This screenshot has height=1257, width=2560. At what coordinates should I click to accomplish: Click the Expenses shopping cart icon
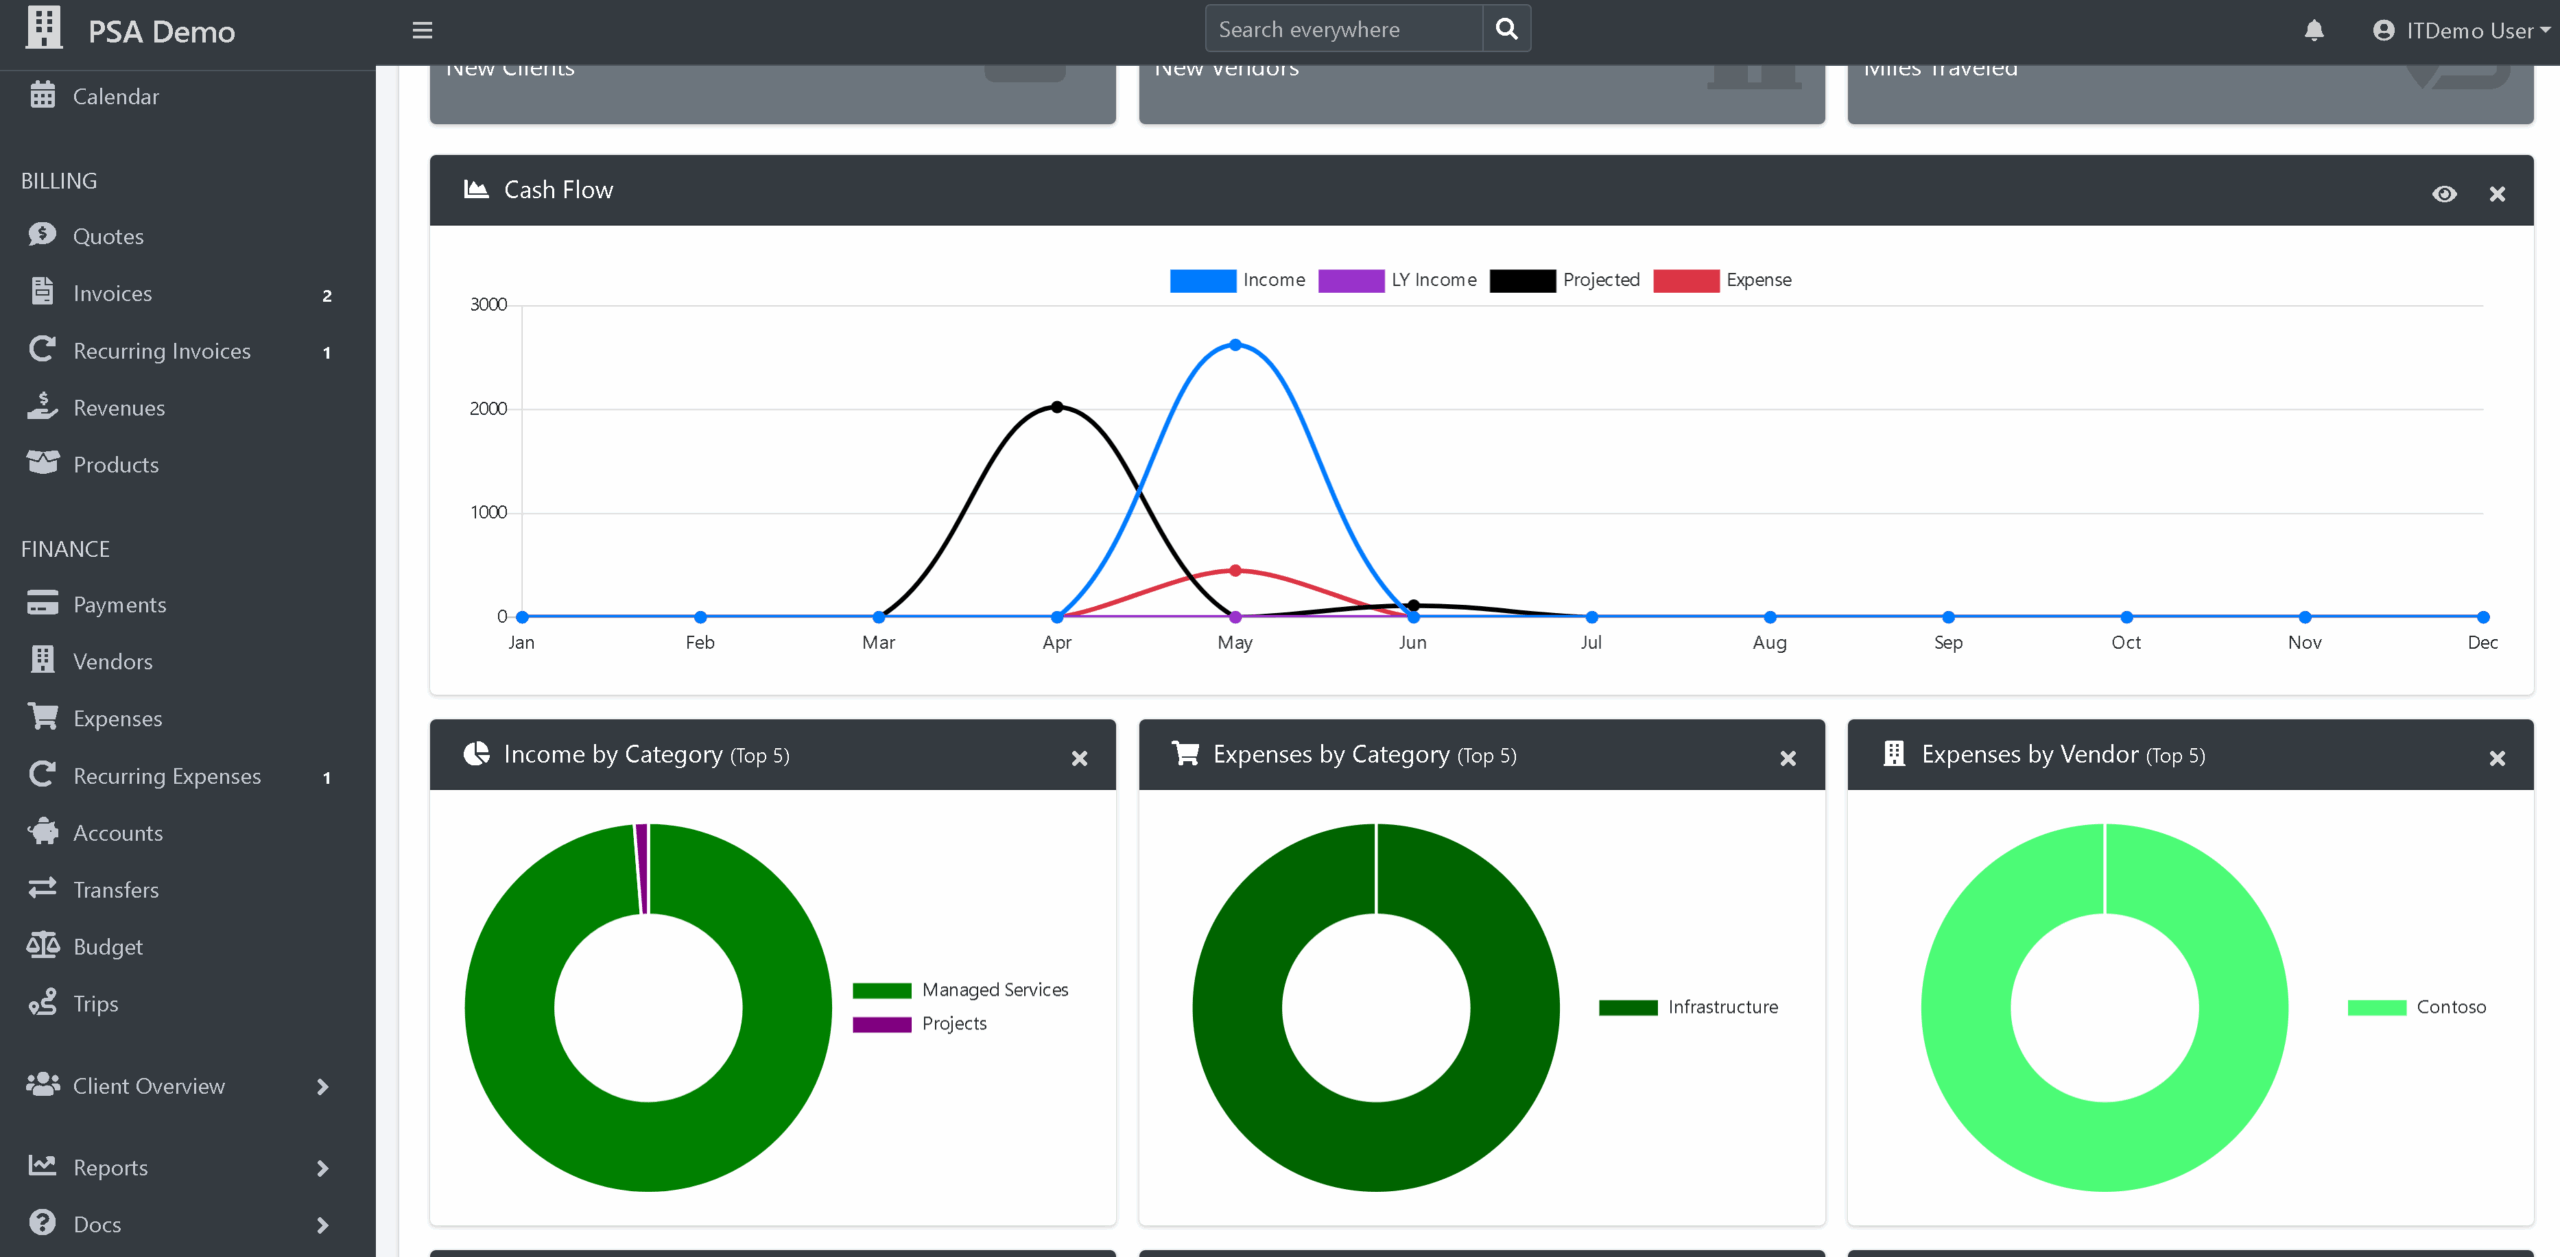(x=42, y=717)
